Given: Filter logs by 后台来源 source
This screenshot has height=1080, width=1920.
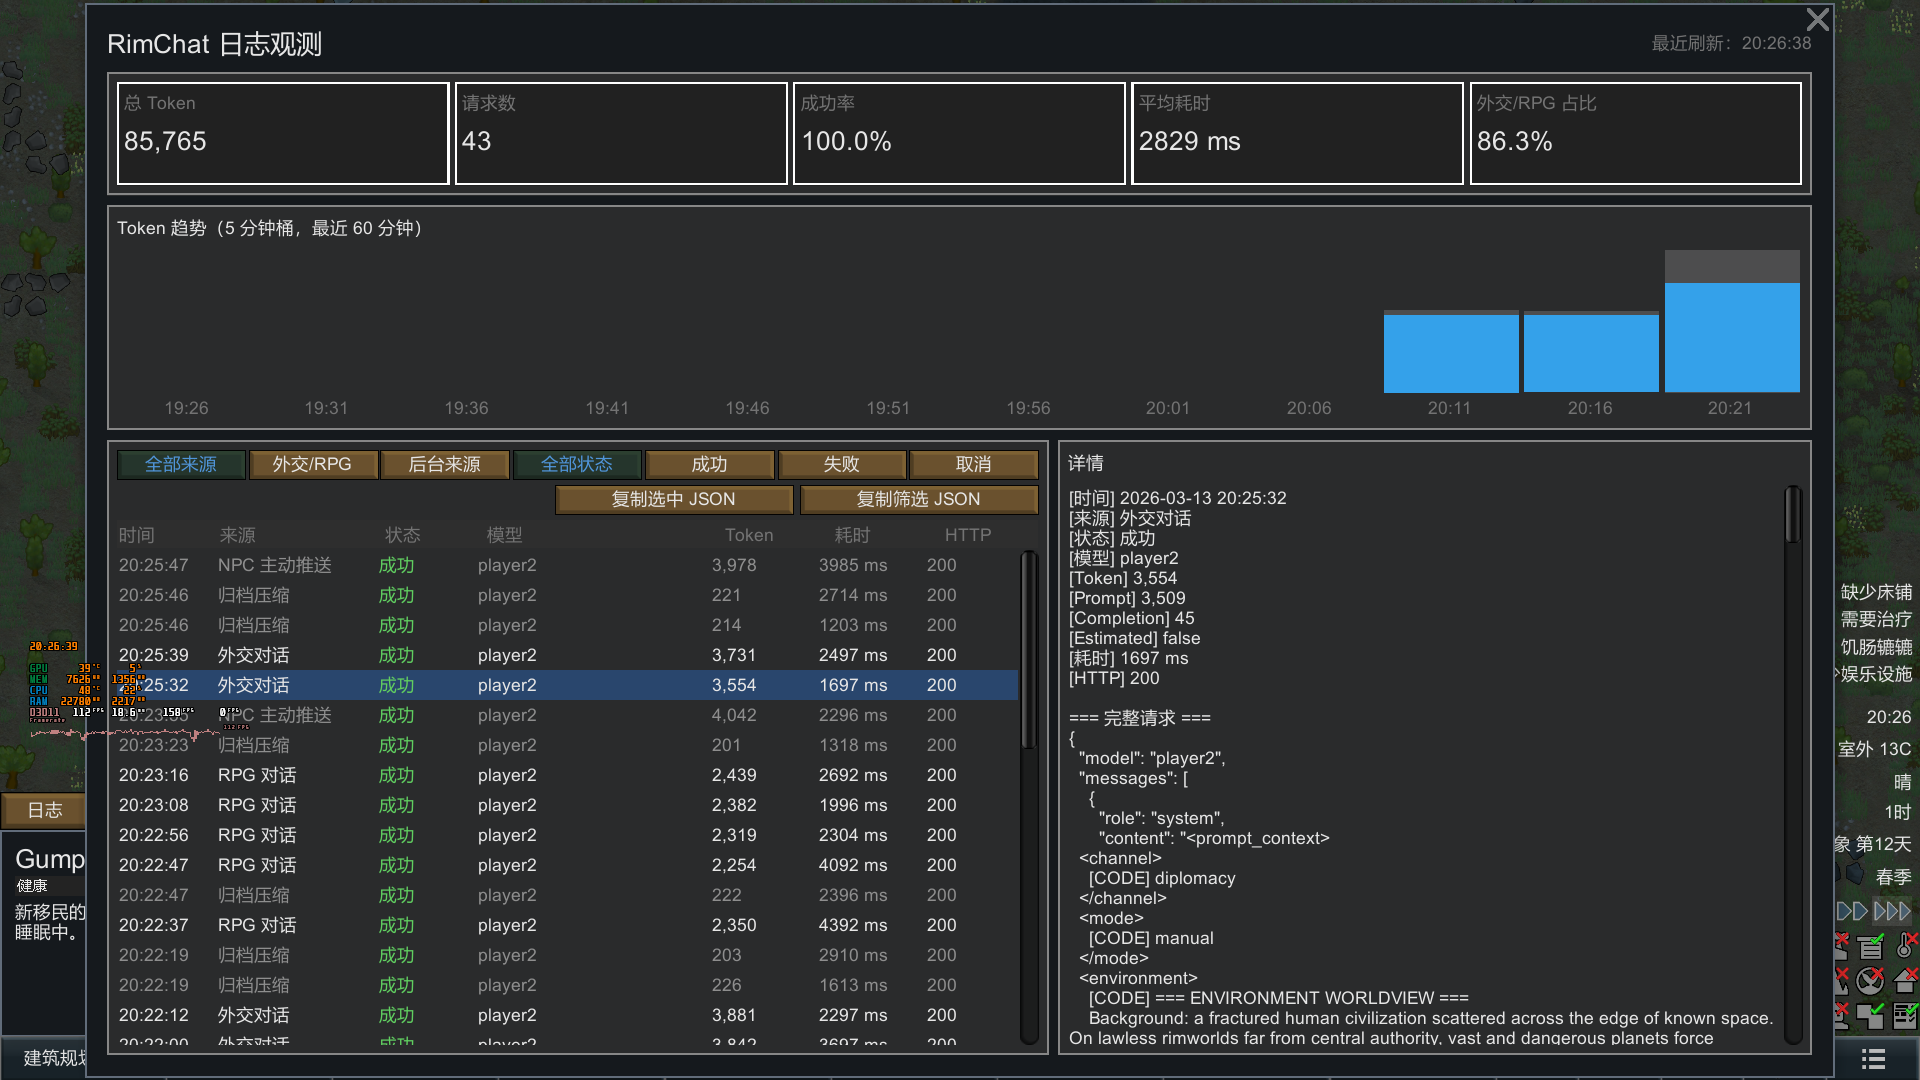Looking at the screenshot, I should [x=444, y=464].
